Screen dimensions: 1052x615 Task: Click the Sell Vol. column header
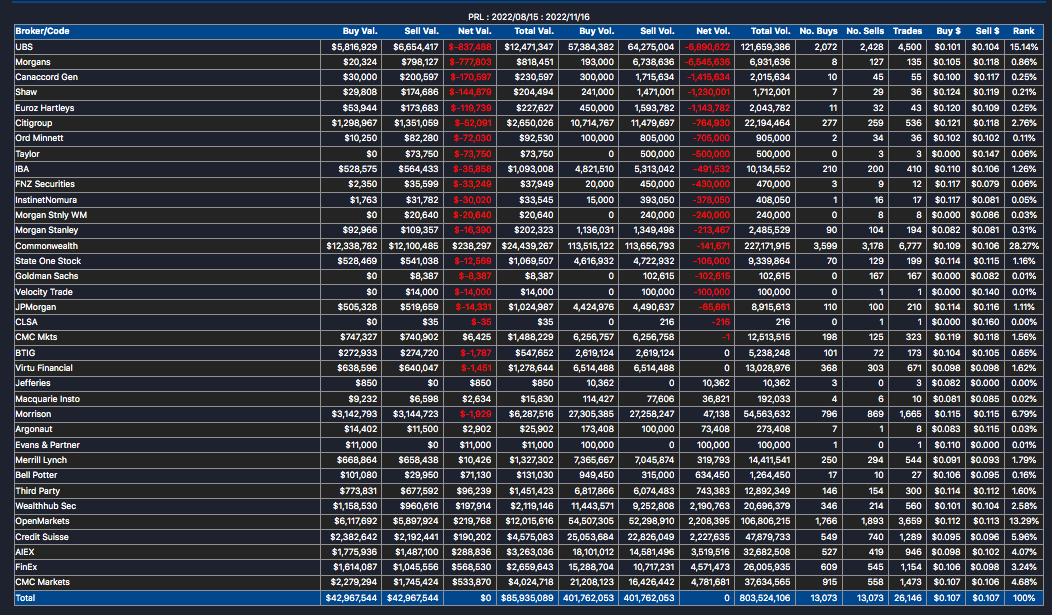(x=657, y=31)
